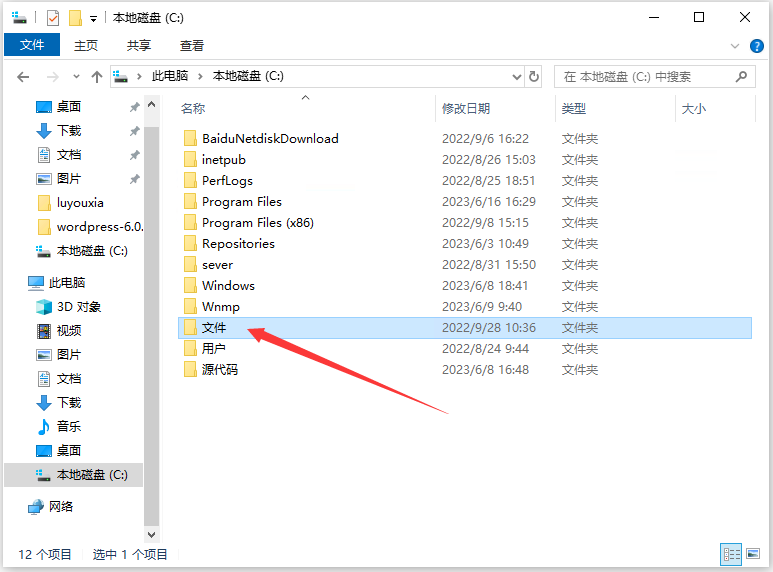Screen dimensions: 773x572
Task: Open the recent locations dropdown
Action: [76, 77]
